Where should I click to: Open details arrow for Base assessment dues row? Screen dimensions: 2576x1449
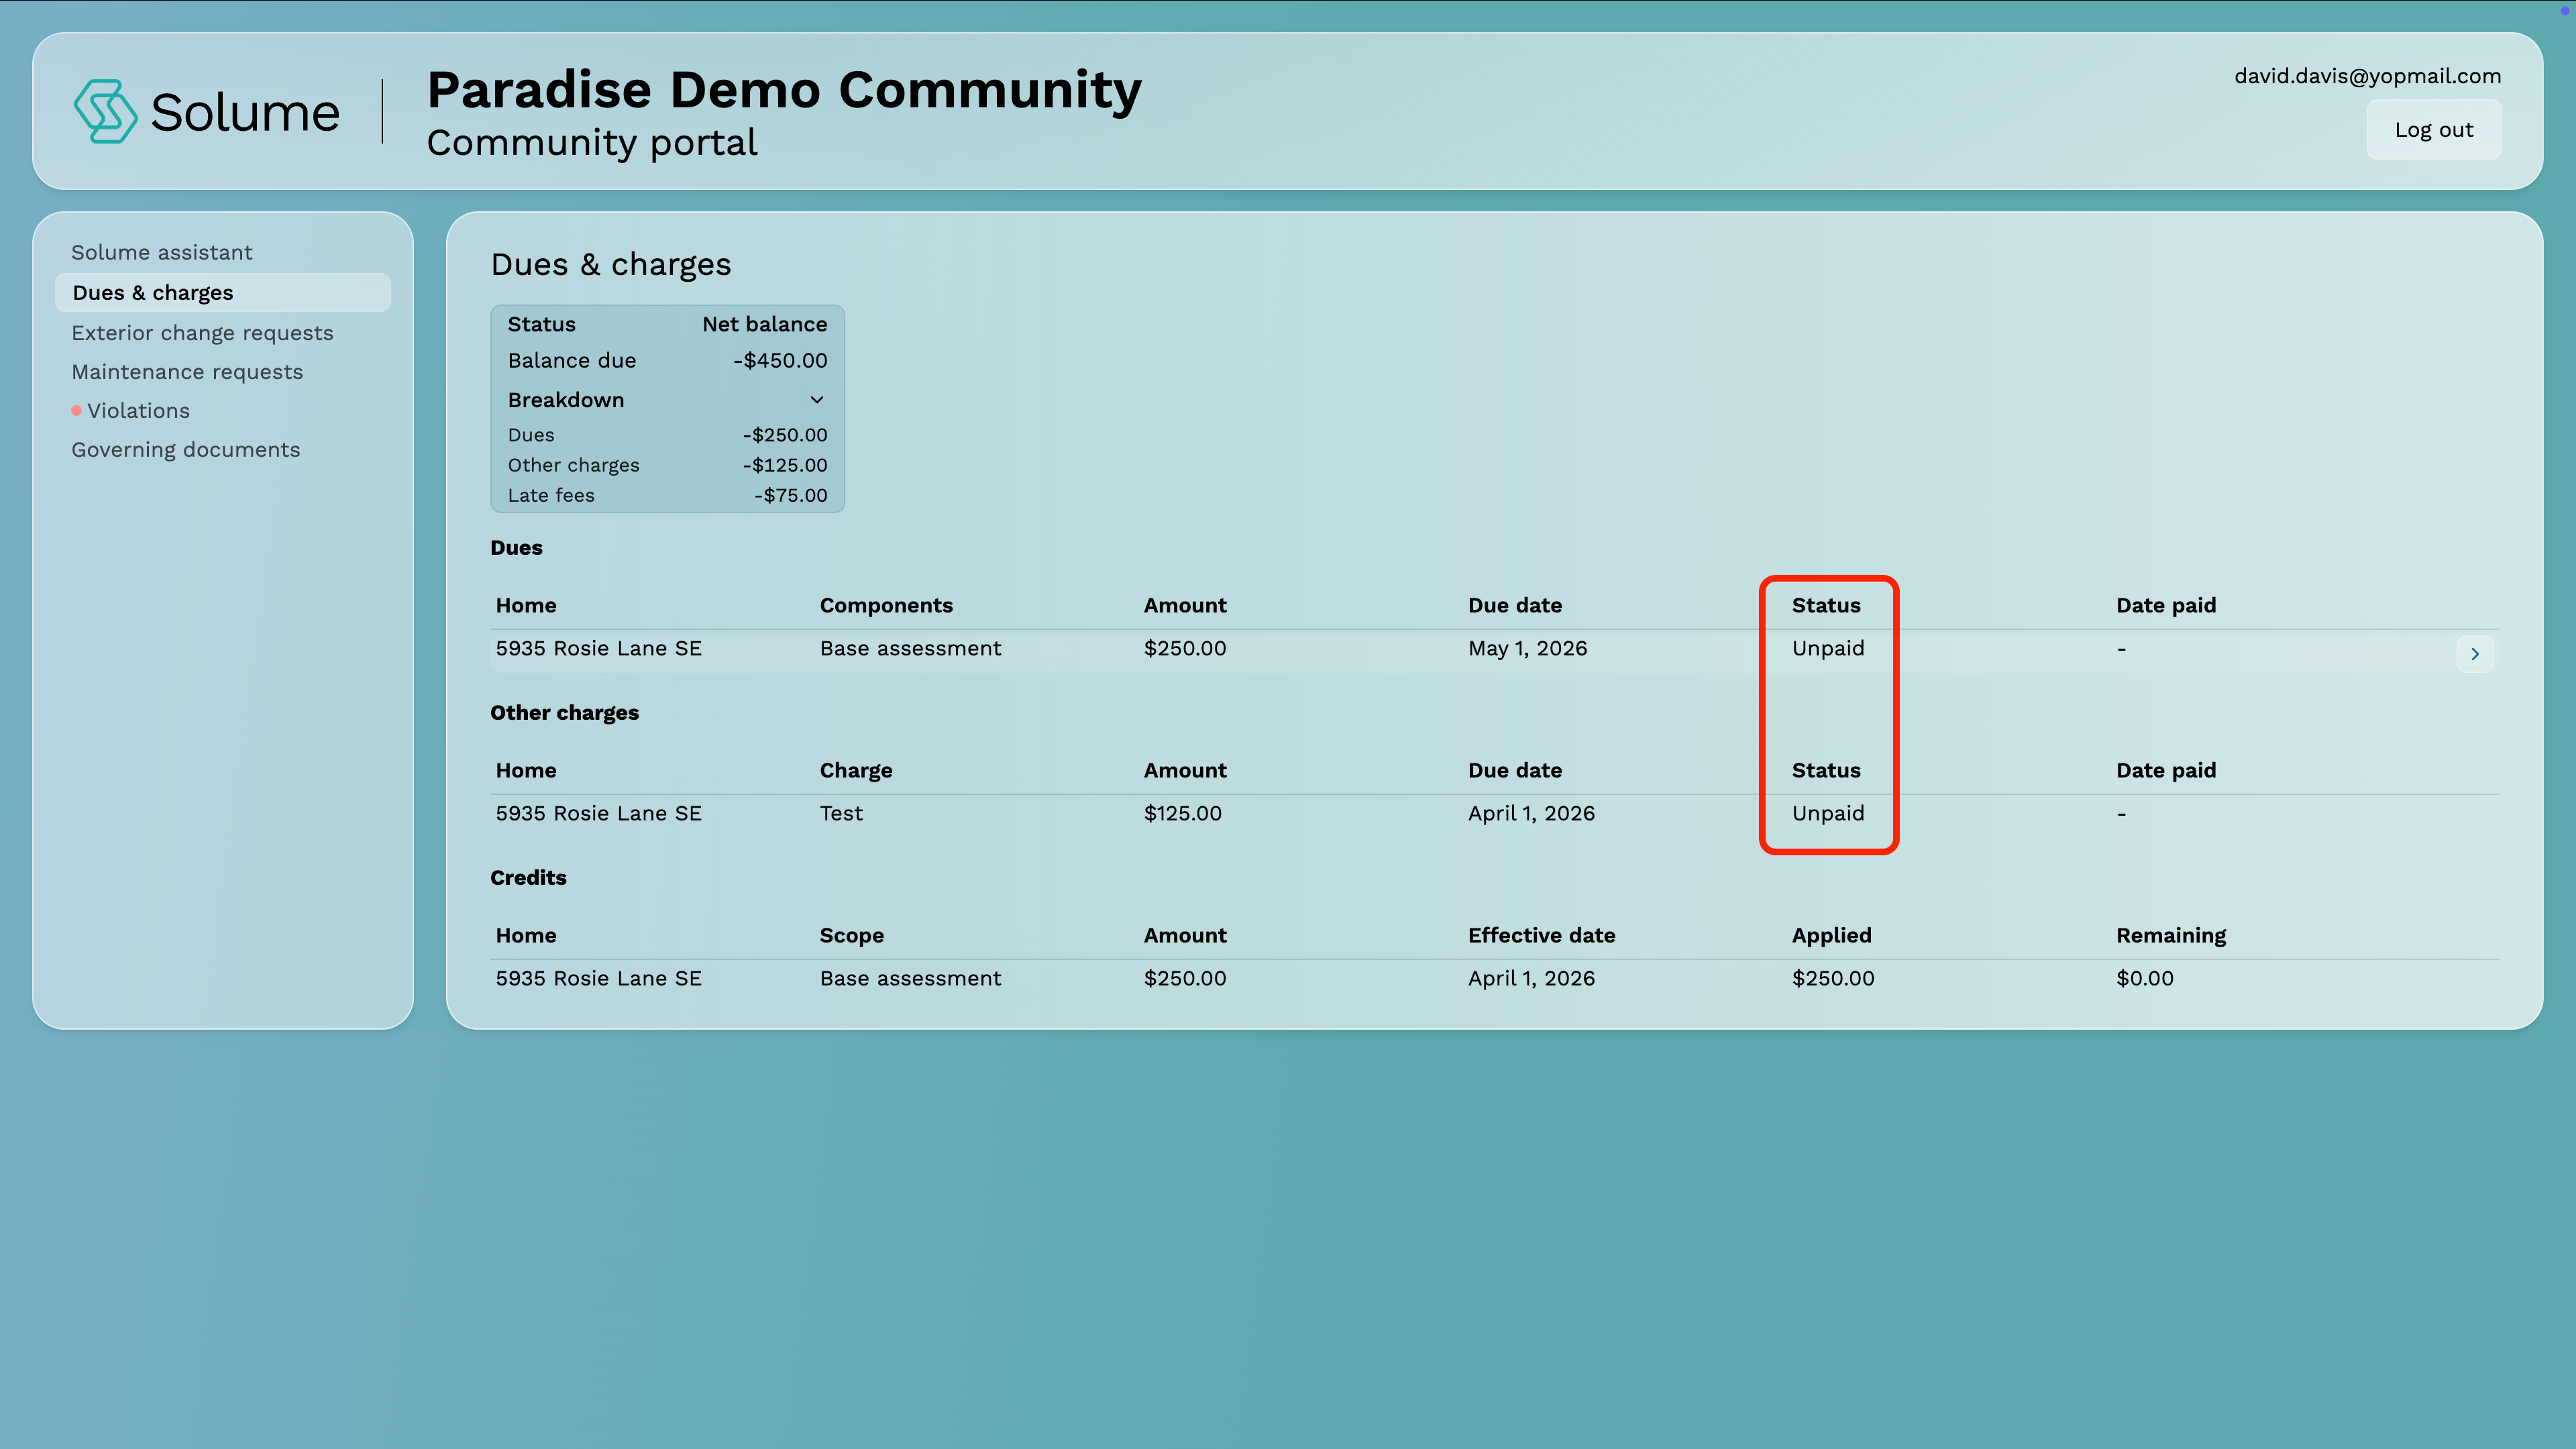click(x=2475, y=654)
